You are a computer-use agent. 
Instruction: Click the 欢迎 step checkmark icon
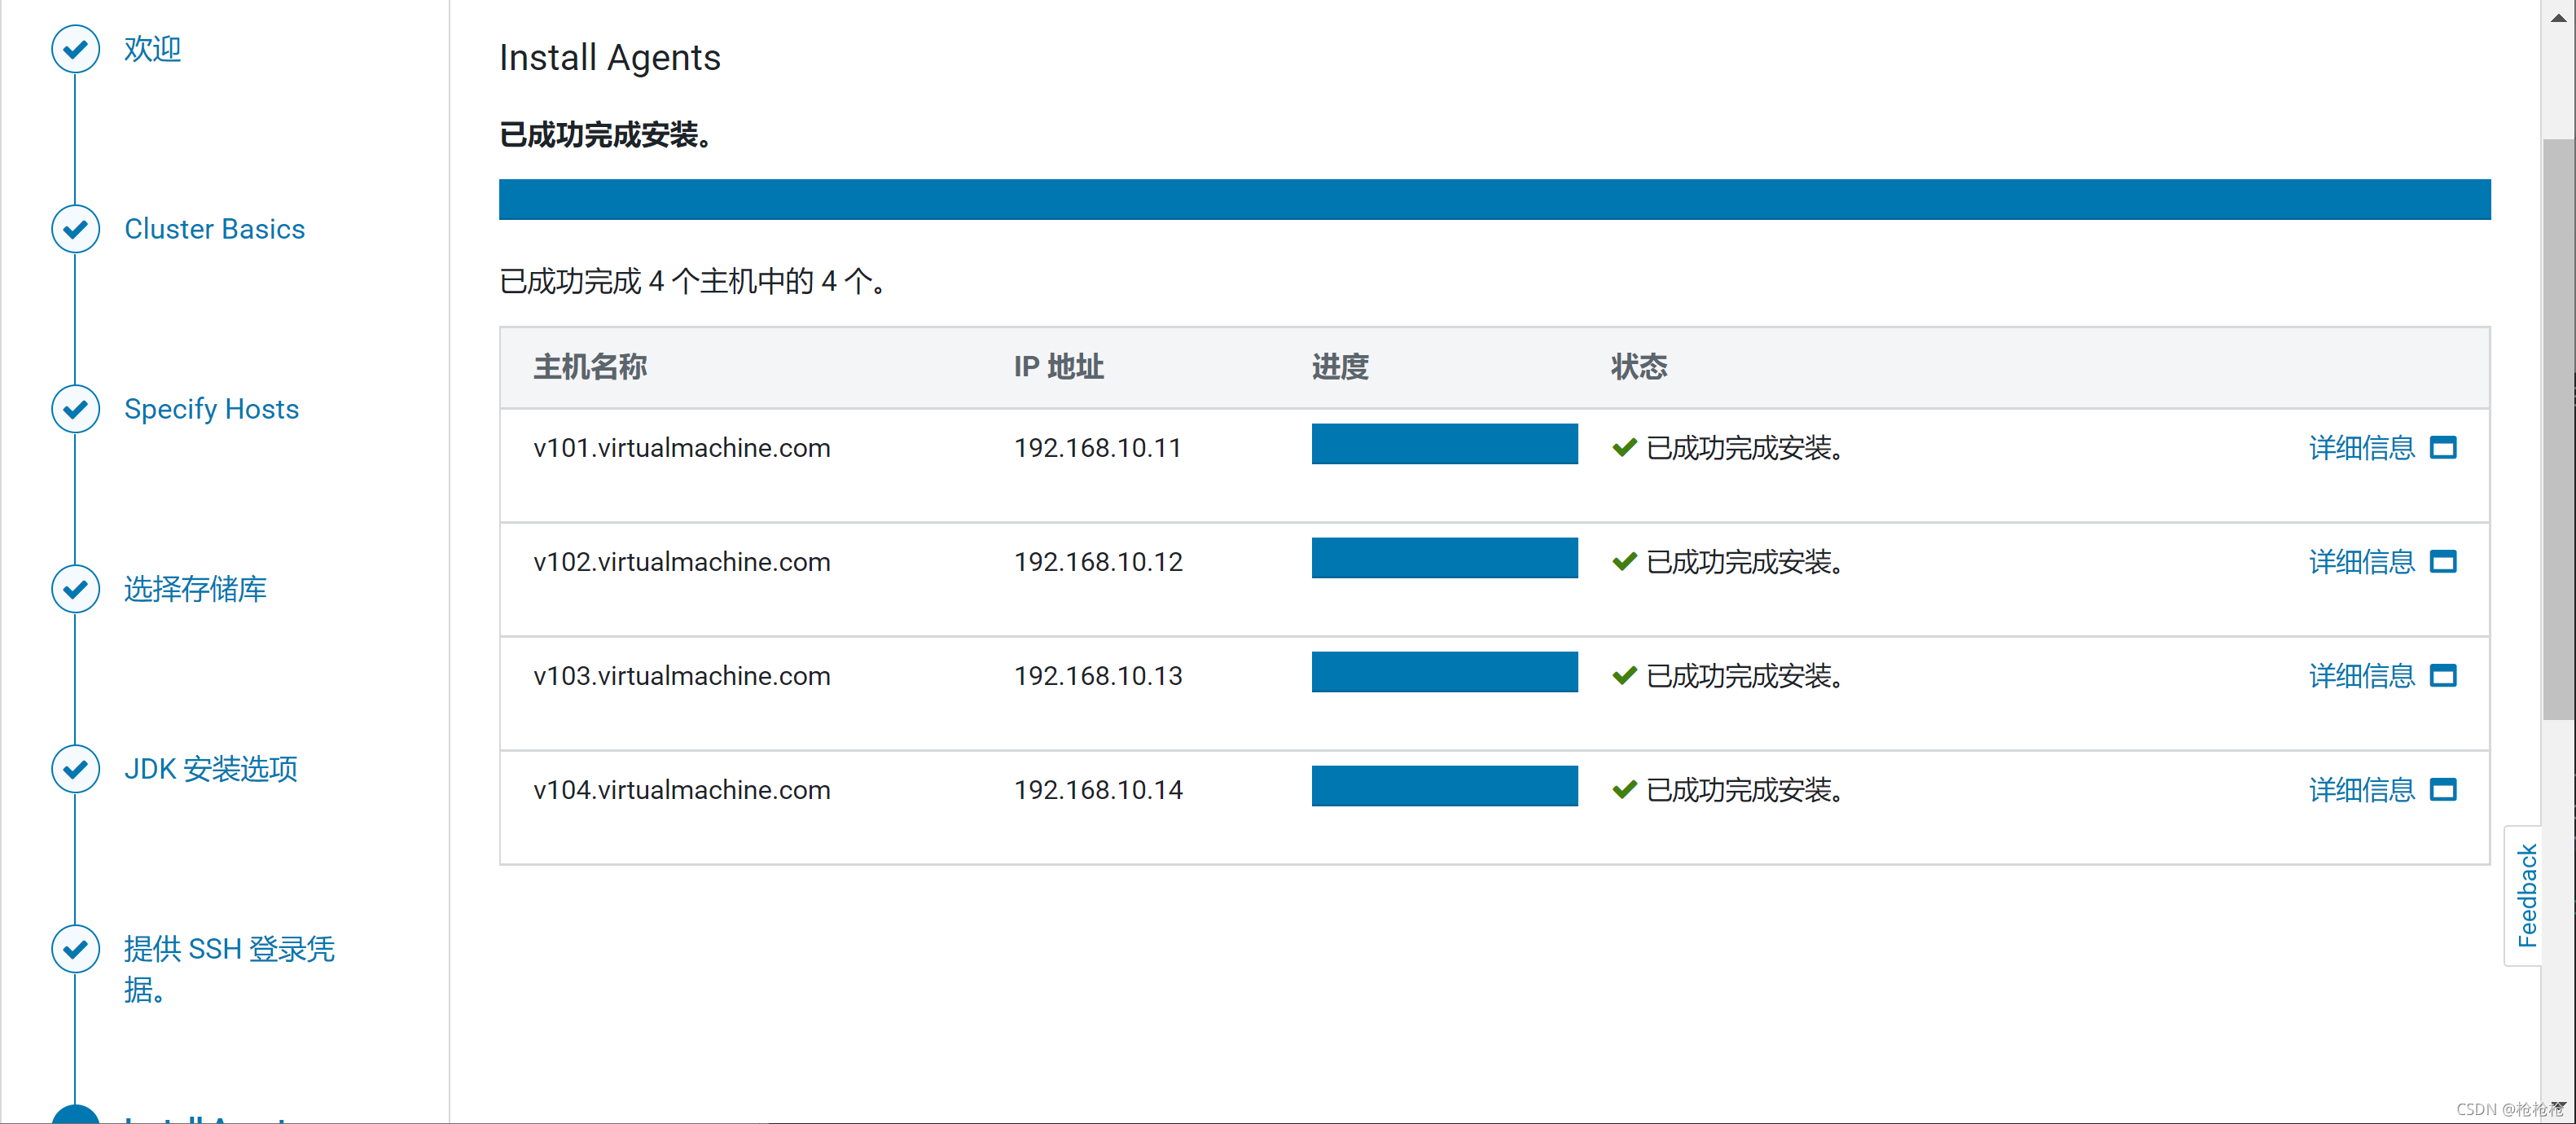coord(75,49)
